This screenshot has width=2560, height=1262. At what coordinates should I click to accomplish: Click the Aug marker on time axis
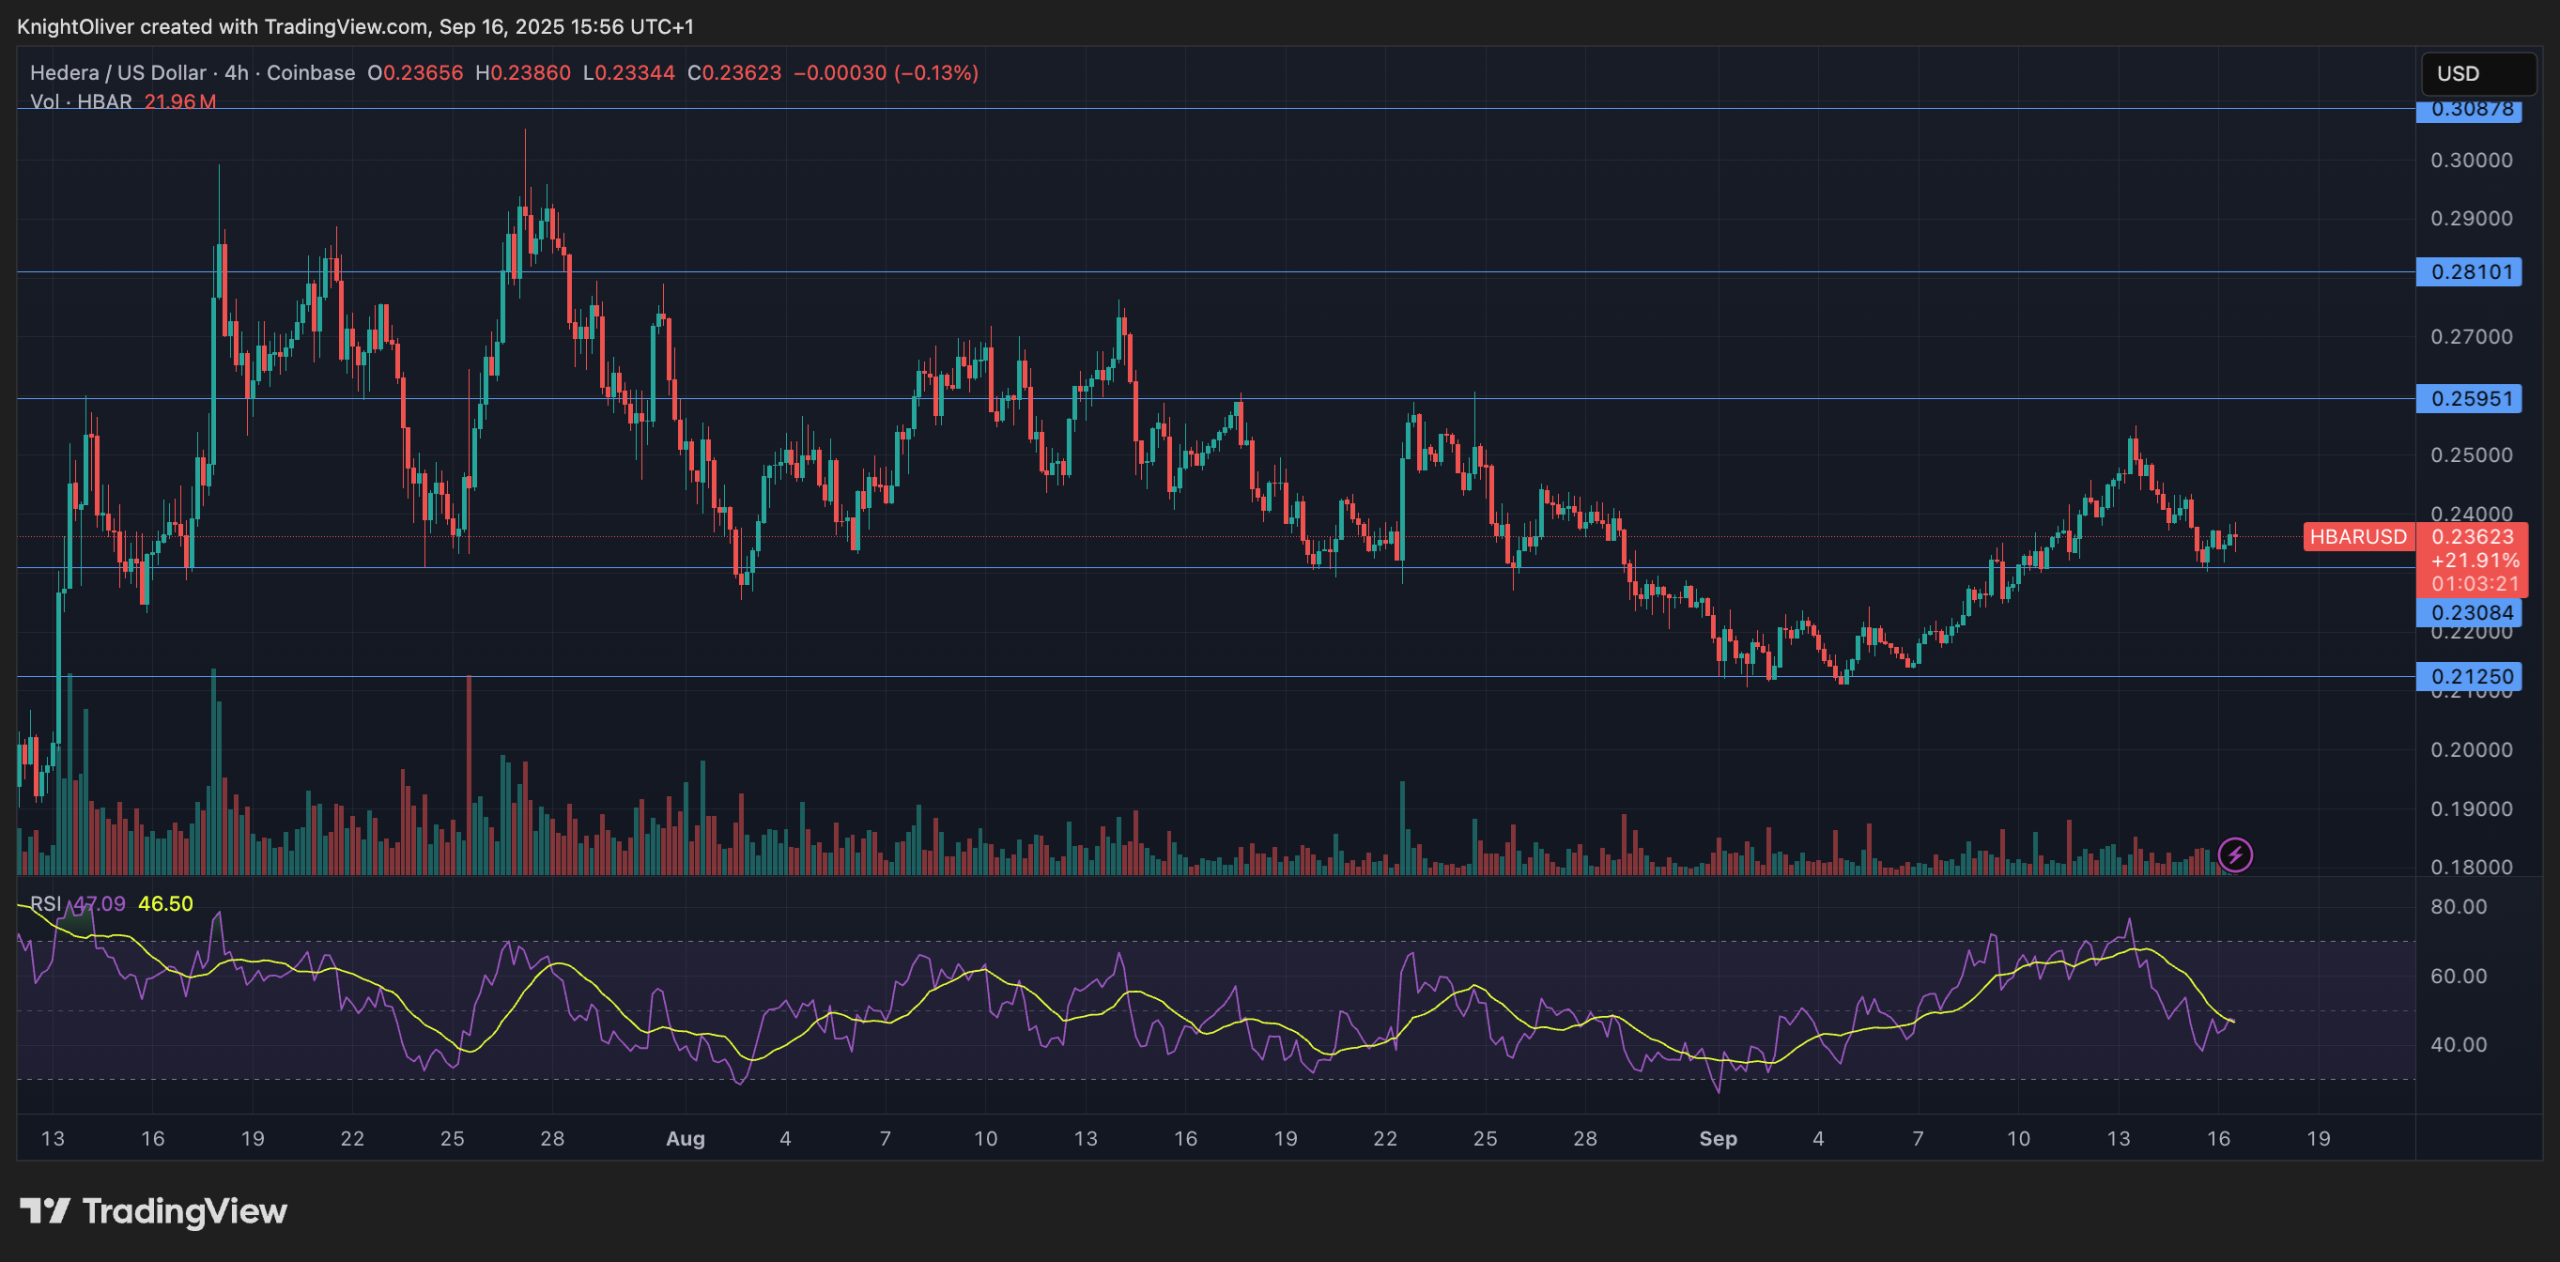click(685, 1139)
